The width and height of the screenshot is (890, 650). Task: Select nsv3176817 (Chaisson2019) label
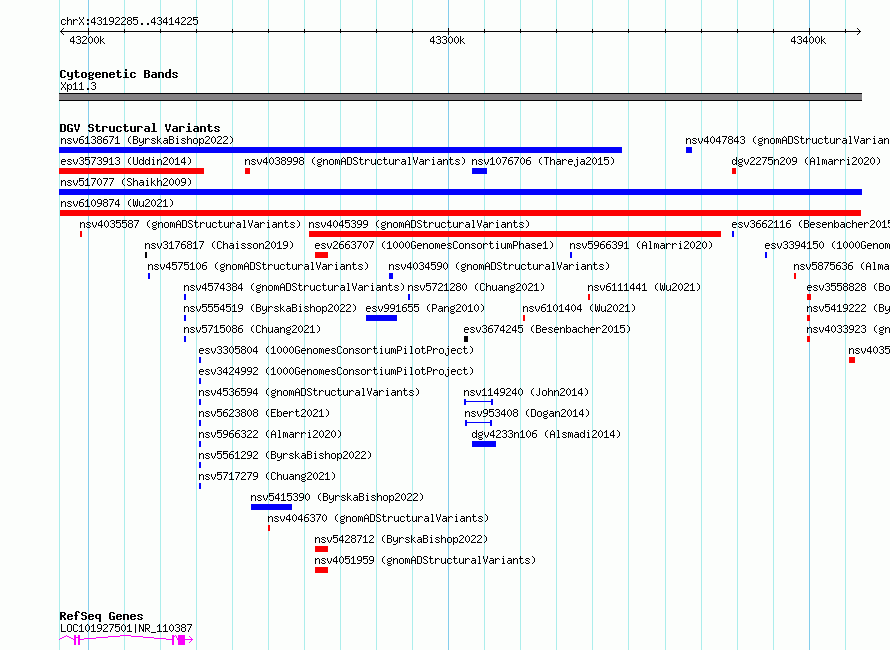219,245
